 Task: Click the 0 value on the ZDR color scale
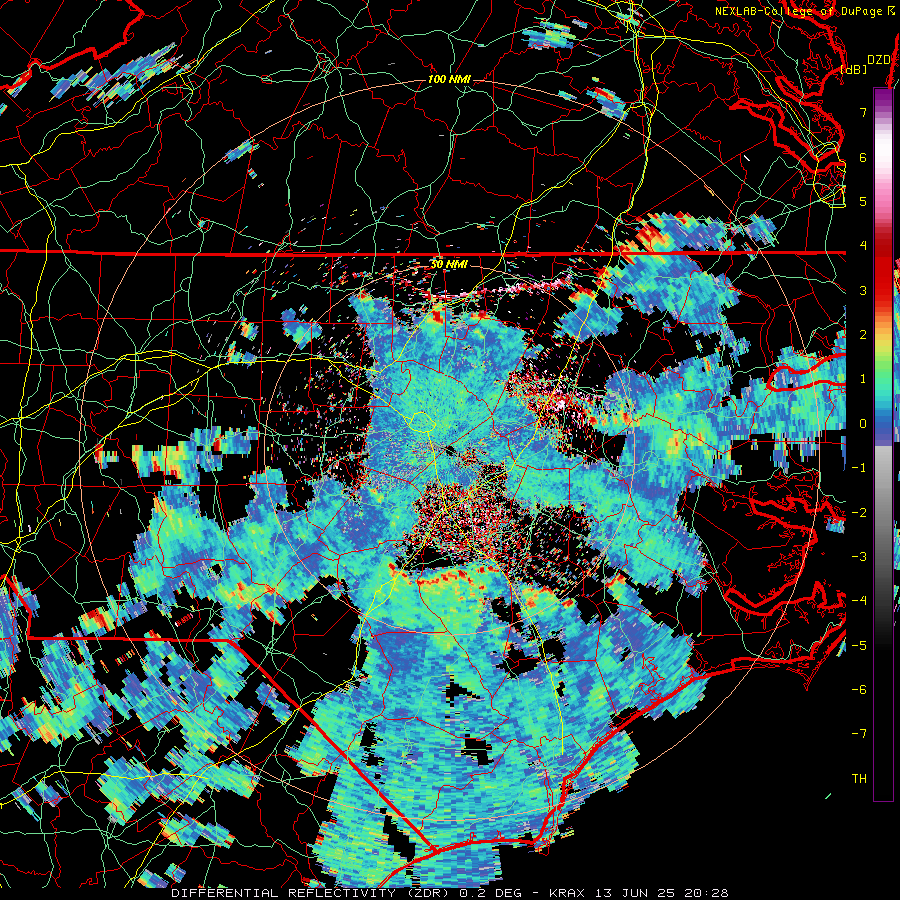coord(863,424)
